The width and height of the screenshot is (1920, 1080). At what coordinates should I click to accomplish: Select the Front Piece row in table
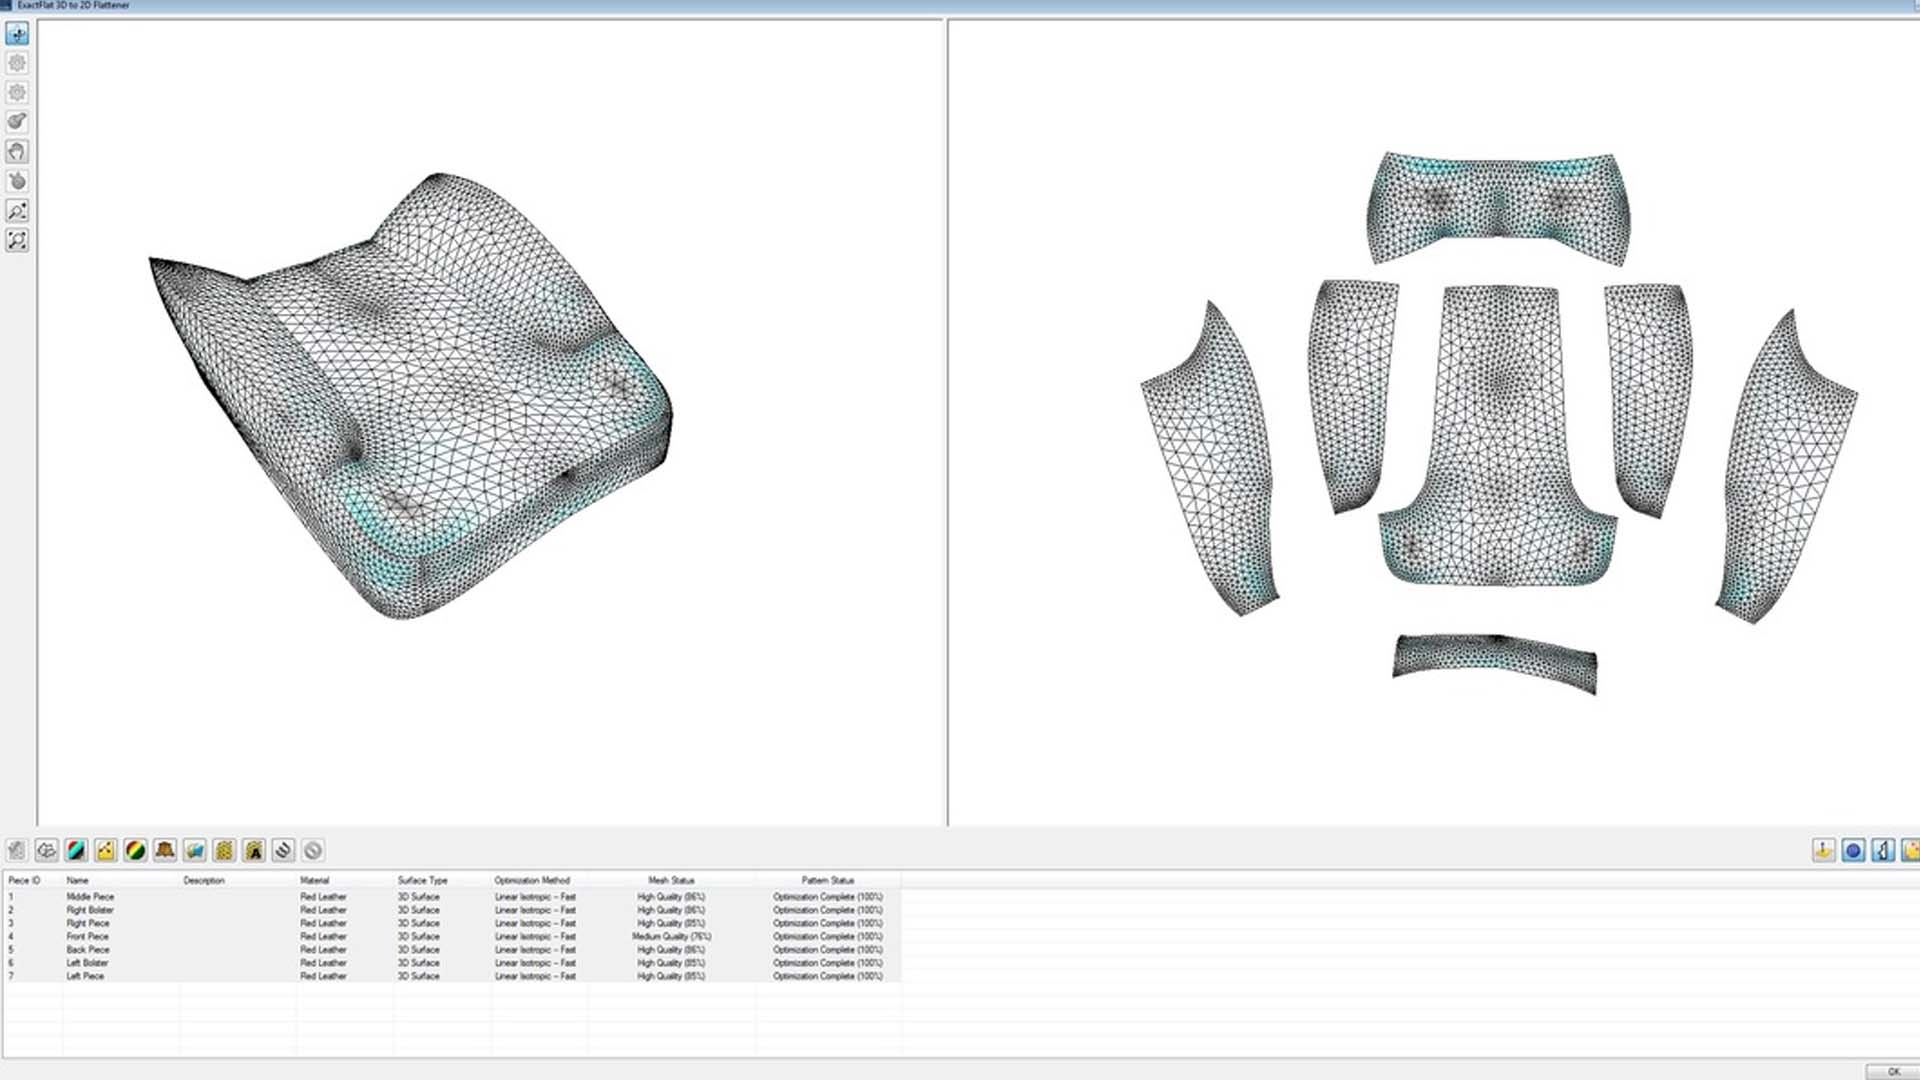click(451, 937)
